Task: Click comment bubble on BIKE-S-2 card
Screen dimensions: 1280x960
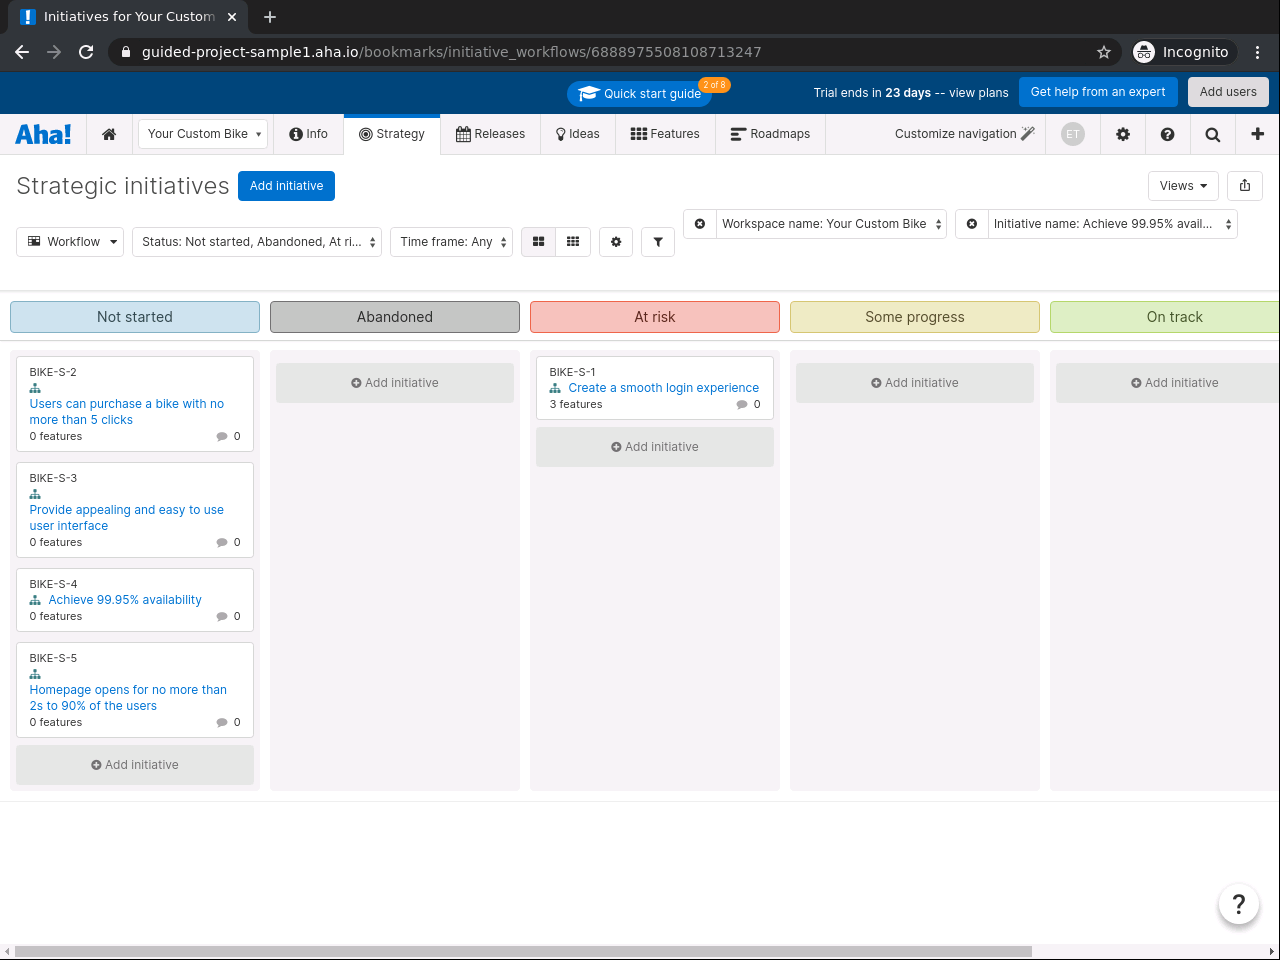Action: point(222,436)
